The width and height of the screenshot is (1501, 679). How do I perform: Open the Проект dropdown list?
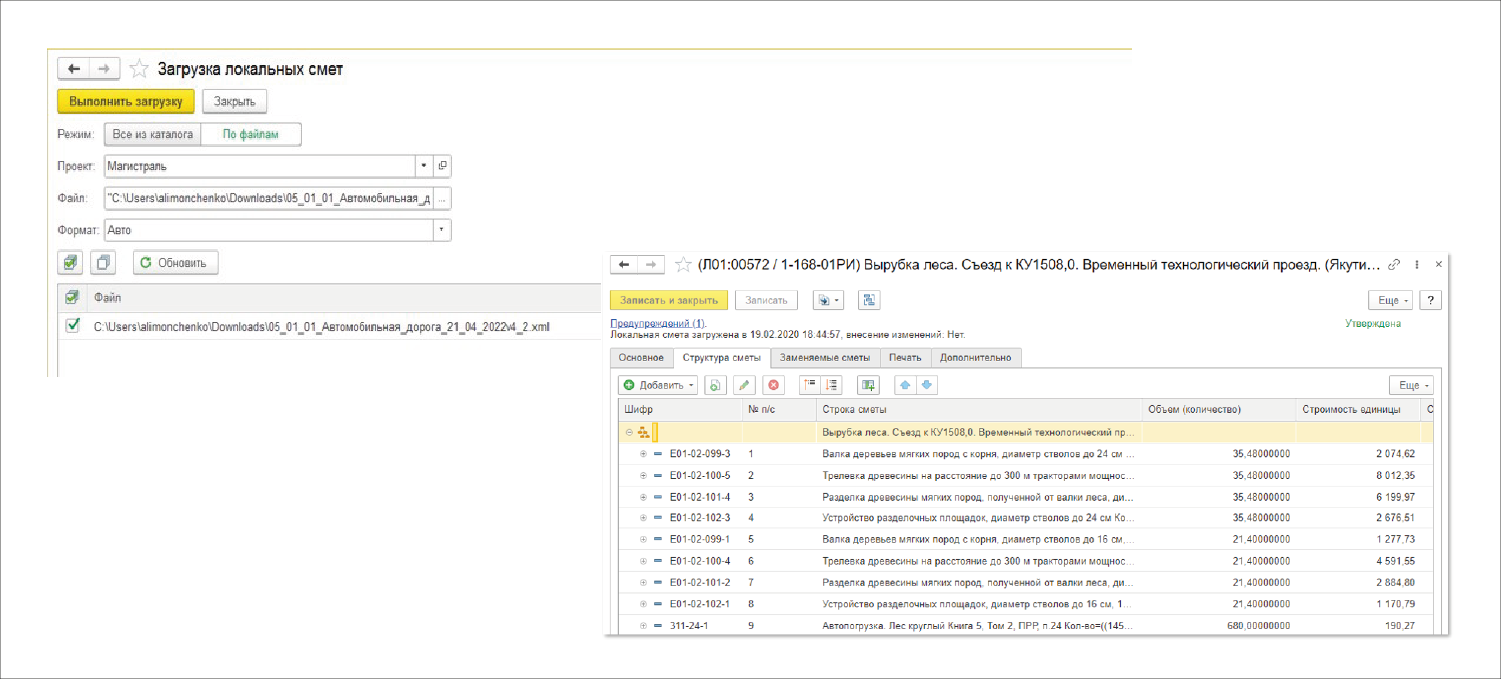[x=424, y=166]
